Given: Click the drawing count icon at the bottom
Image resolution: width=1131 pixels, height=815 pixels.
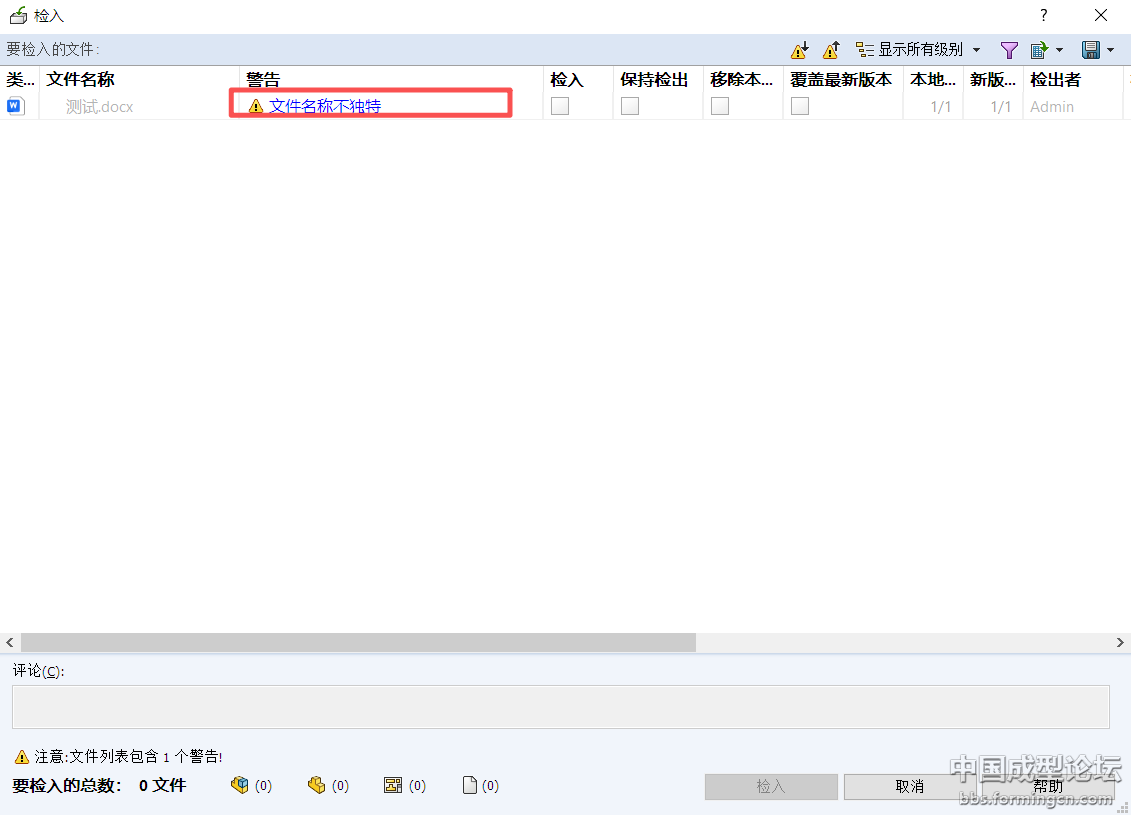Looking at the screenshot, I should tap(393, 786).
